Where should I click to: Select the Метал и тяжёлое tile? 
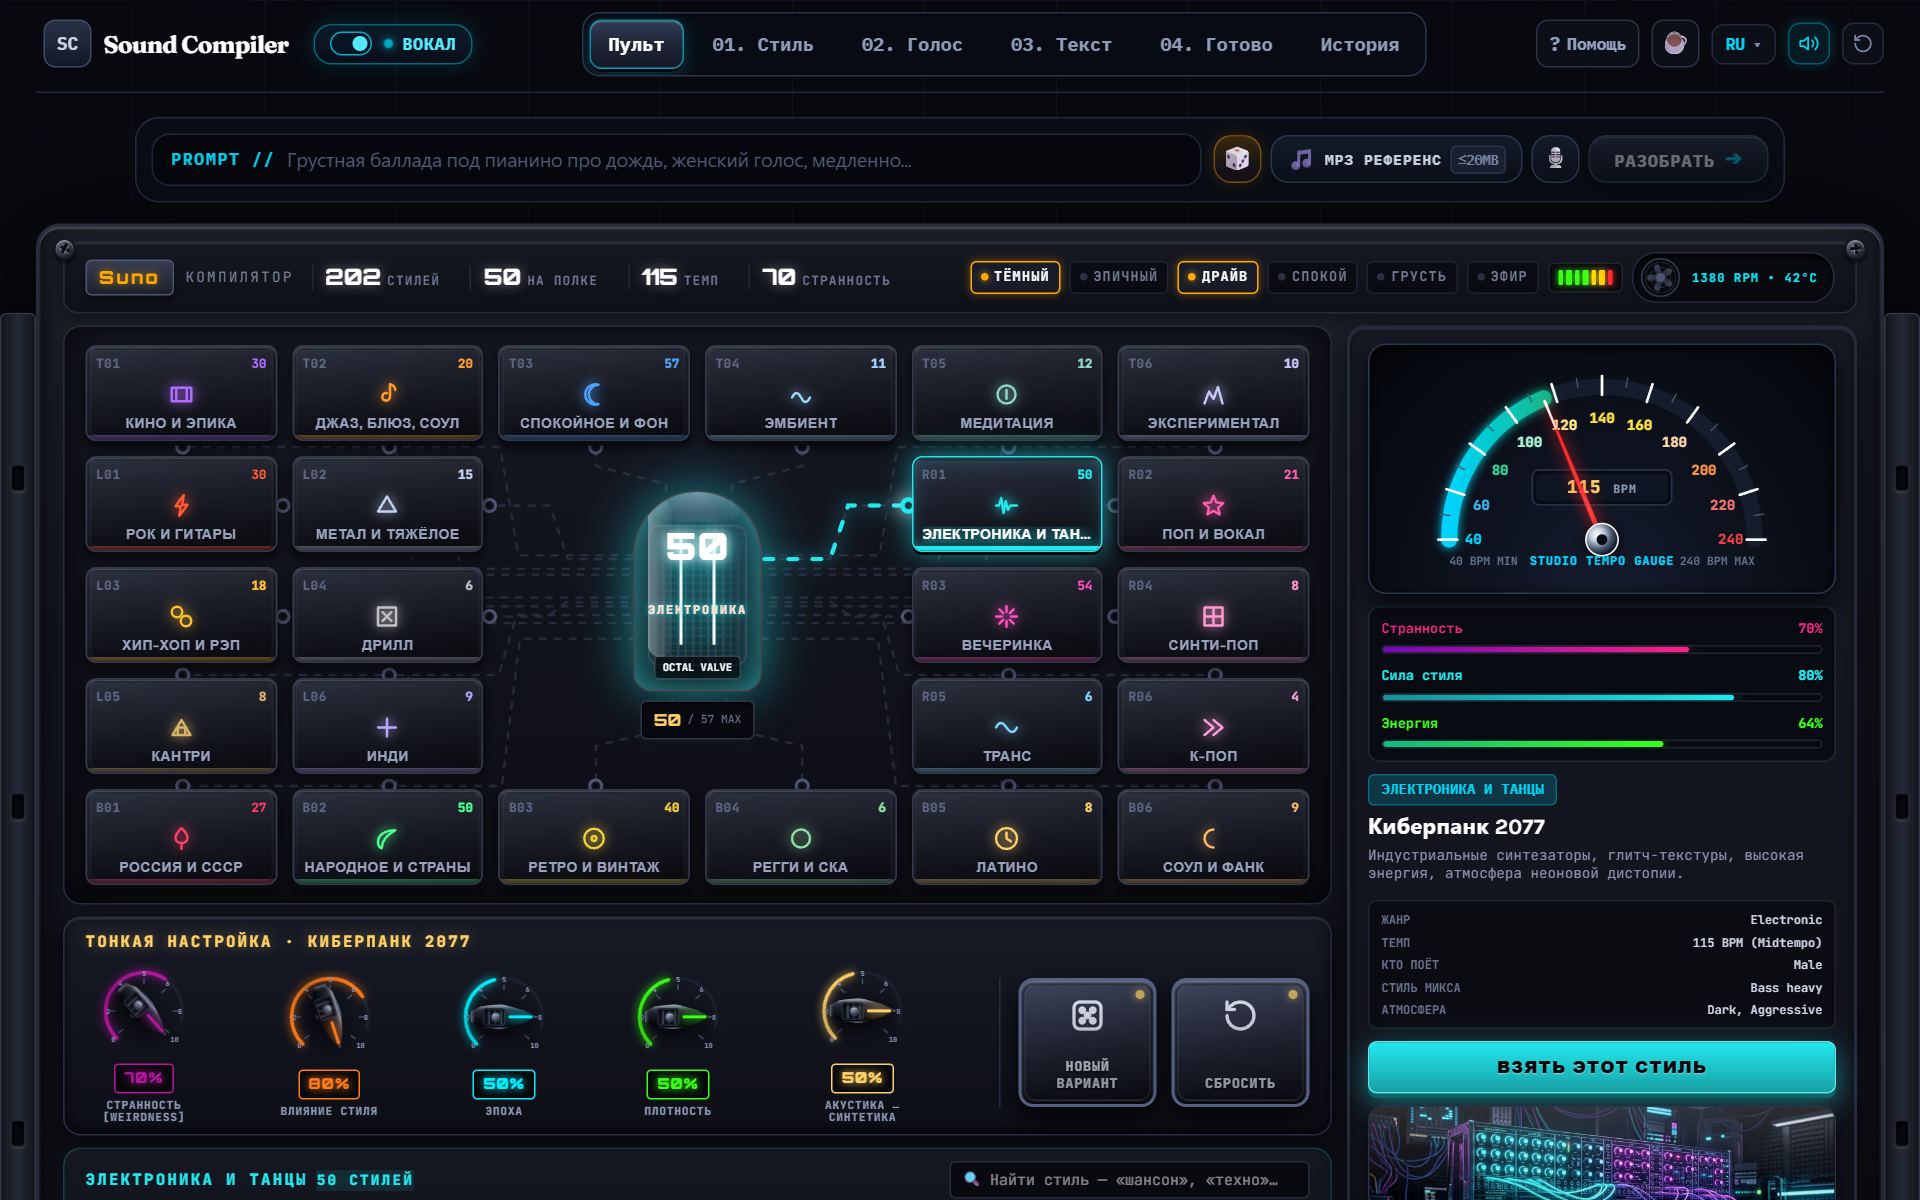[387, 503]
